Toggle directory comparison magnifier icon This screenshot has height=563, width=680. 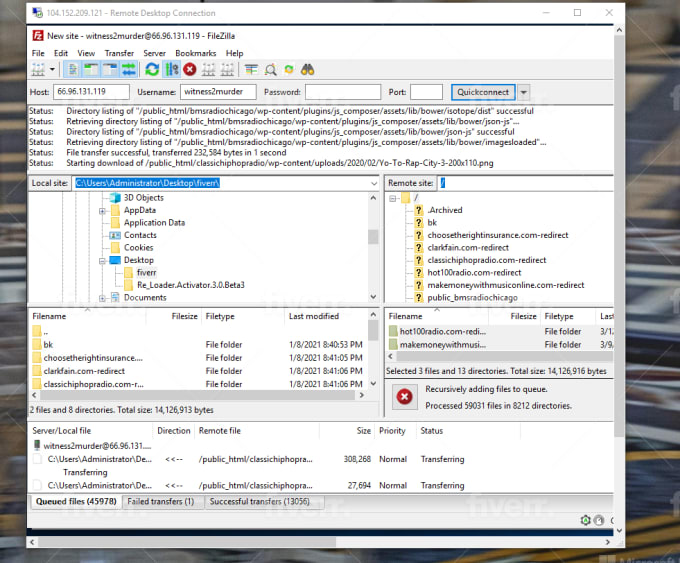(271, 69)
